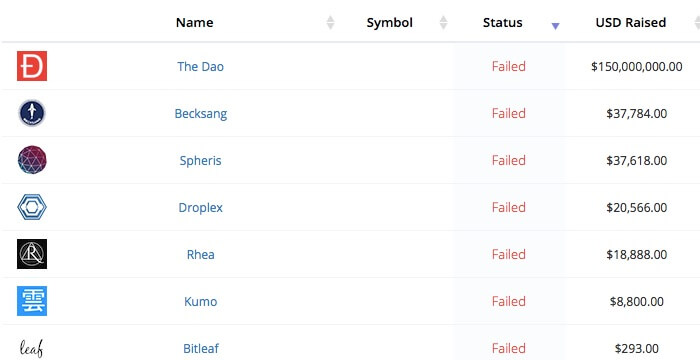Click The Dao red logo icon
Screen dimensions: 700x360
click(x=32, y=66)
